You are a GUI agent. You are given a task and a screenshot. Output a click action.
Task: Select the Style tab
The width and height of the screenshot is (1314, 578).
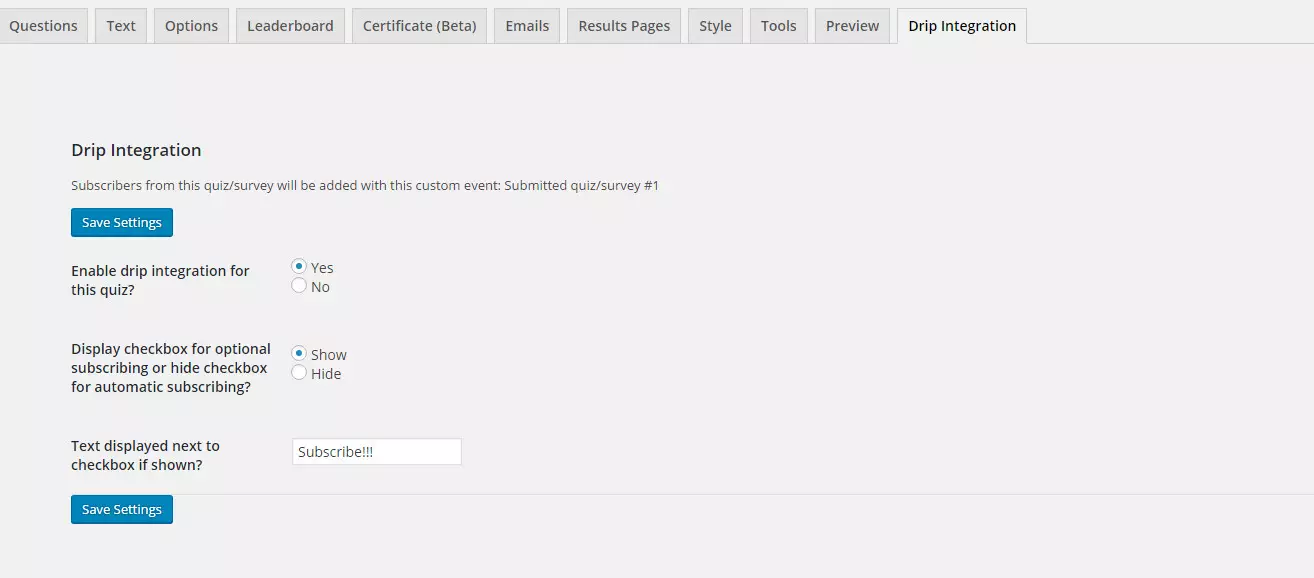click(x=715, y=26)
